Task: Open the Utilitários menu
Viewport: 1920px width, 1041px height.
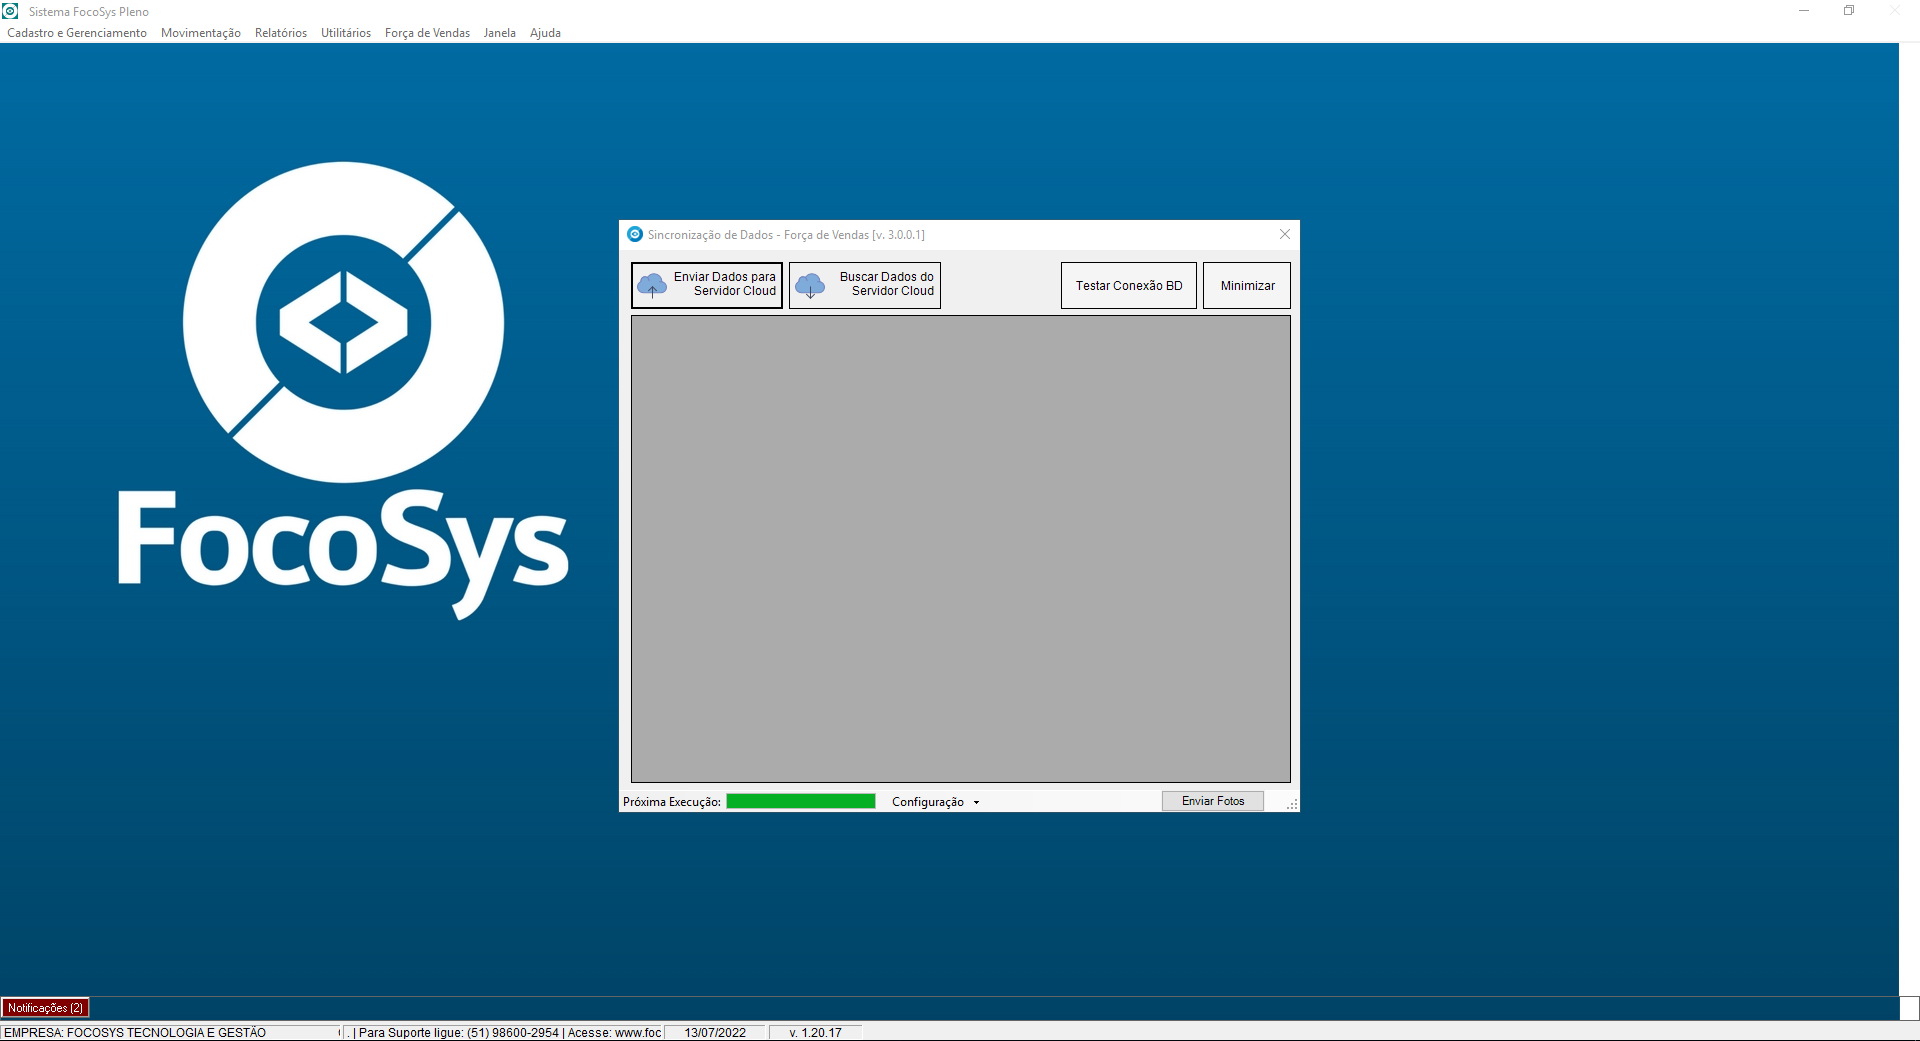Action: click(x=346, y=33)
